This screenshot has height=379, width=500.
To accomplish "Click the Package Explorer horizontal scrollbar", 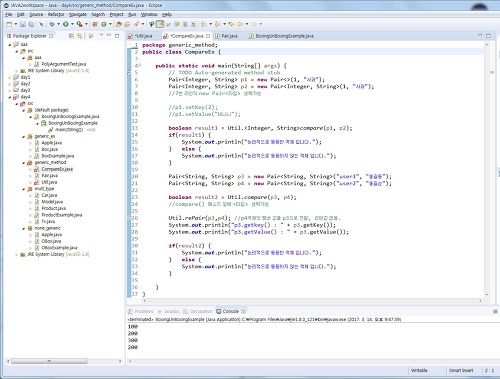I will pyautogui.click(x=49, y=361).
